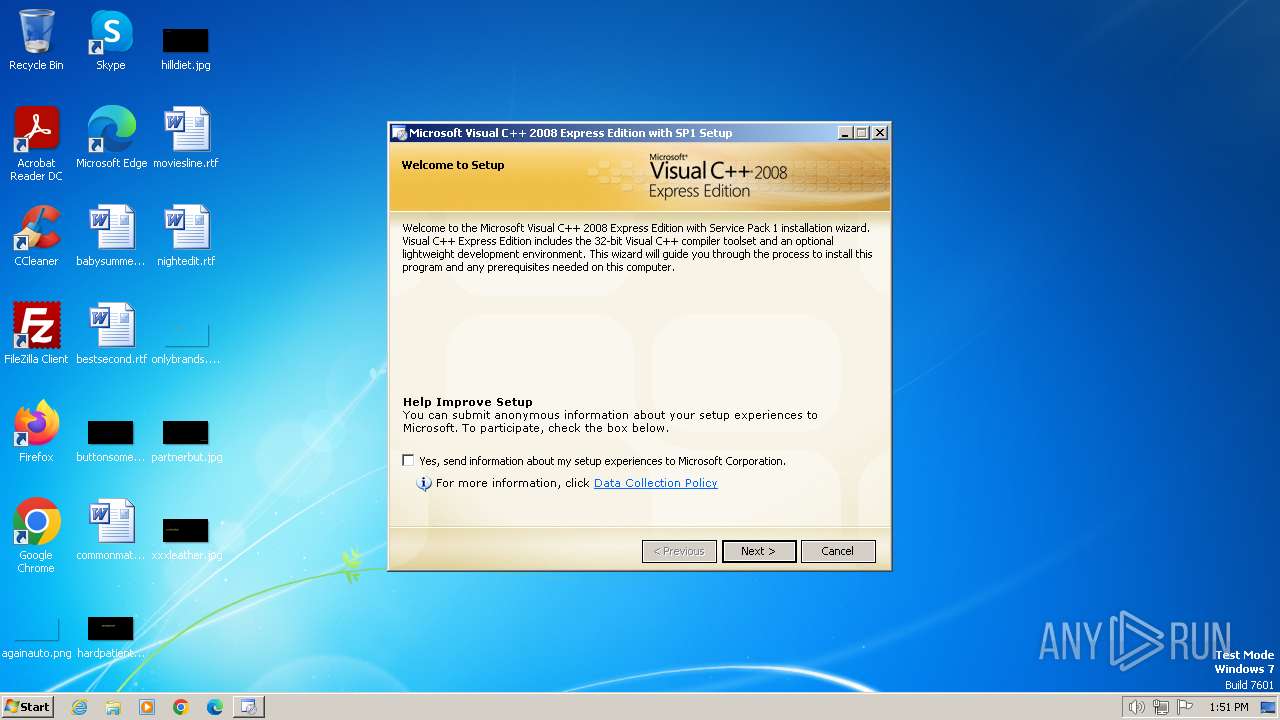Screen dimensions: 1280x720
Task: Minimize the setup window
Action: [845, 133]
